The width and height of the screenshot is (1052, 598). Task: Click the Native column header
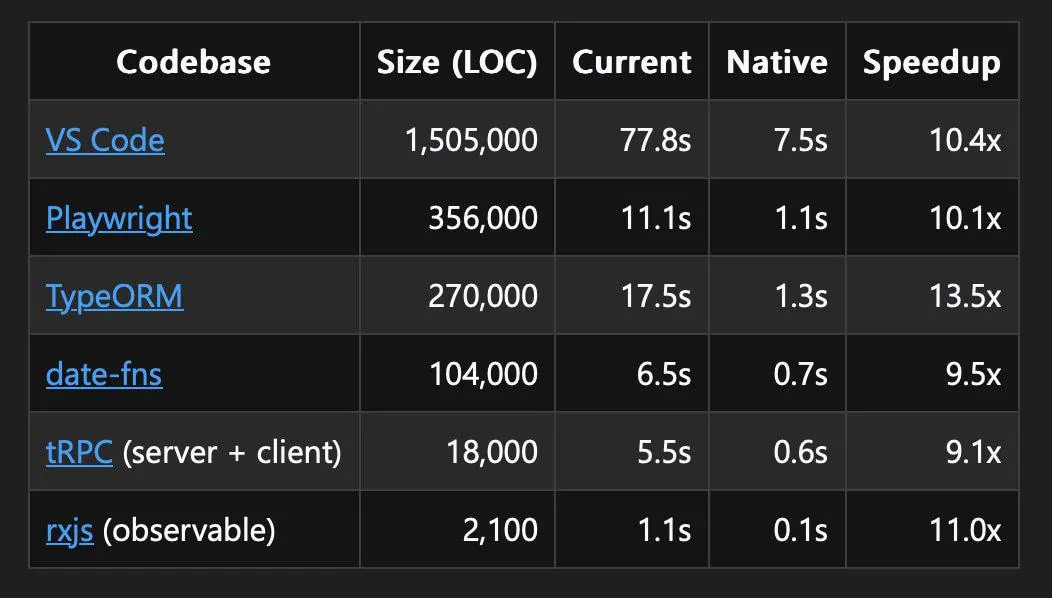tap(777, 62)
